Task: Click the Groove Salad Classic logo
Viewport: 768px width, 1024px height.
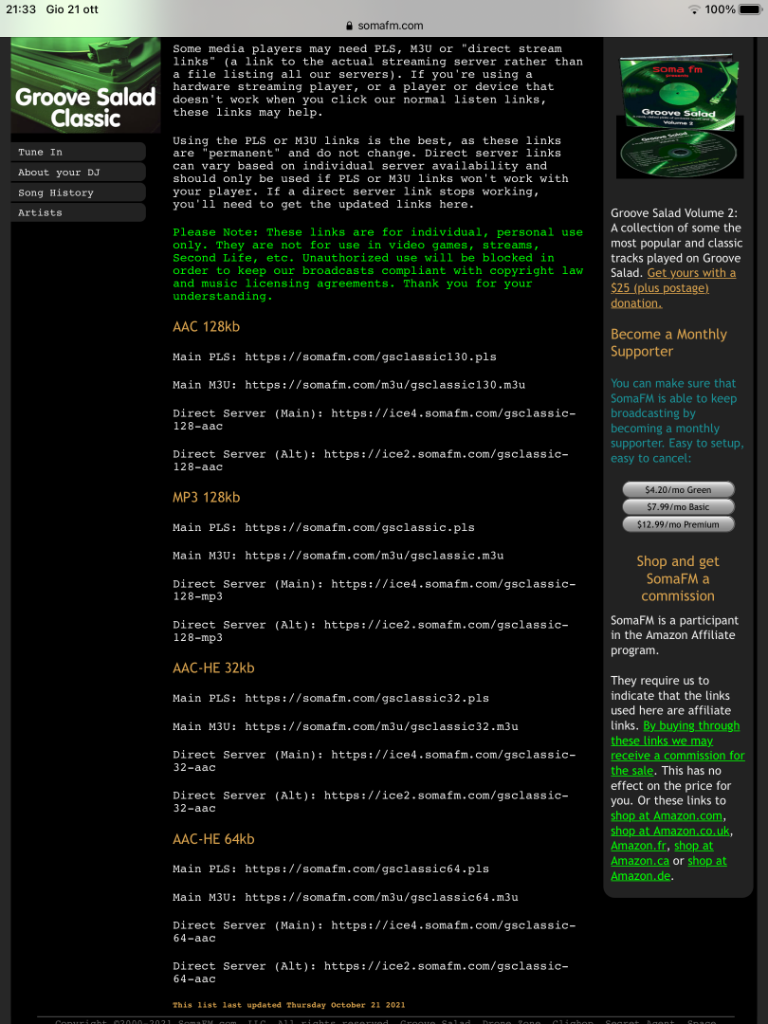Action: (x=86, y=85)
